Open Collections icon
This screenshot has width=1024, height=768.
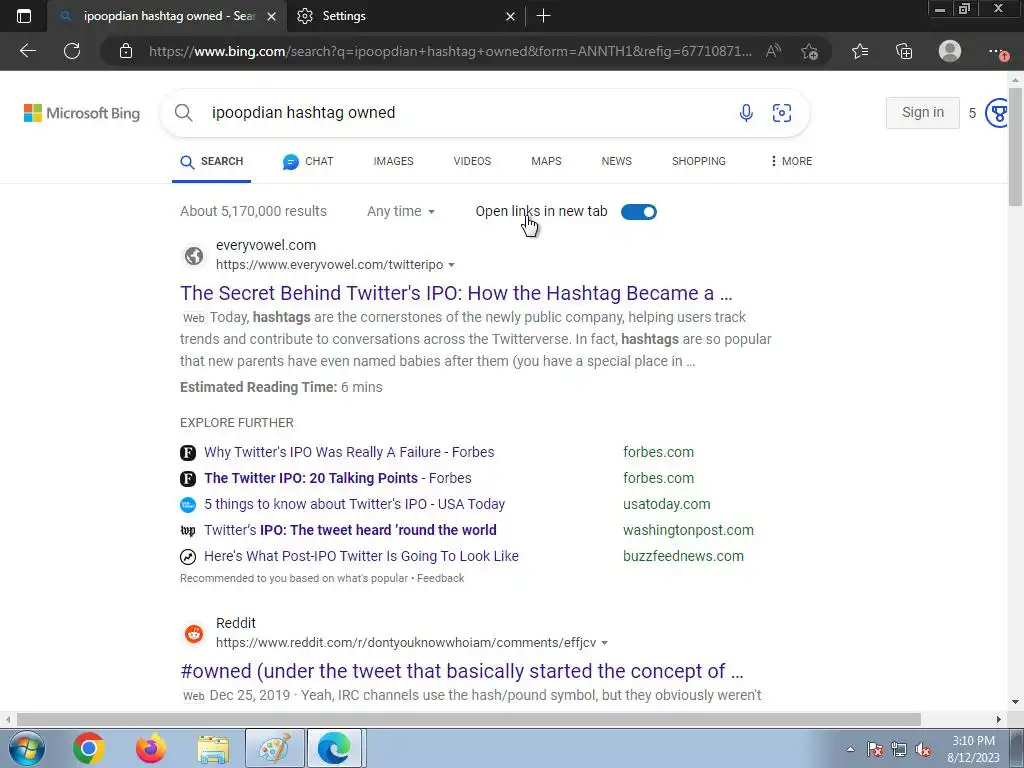tap(904, 51)
